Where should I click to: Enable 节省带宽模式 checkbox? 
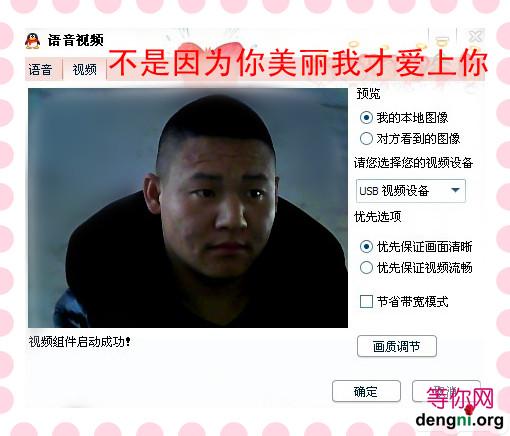[366, 302]
